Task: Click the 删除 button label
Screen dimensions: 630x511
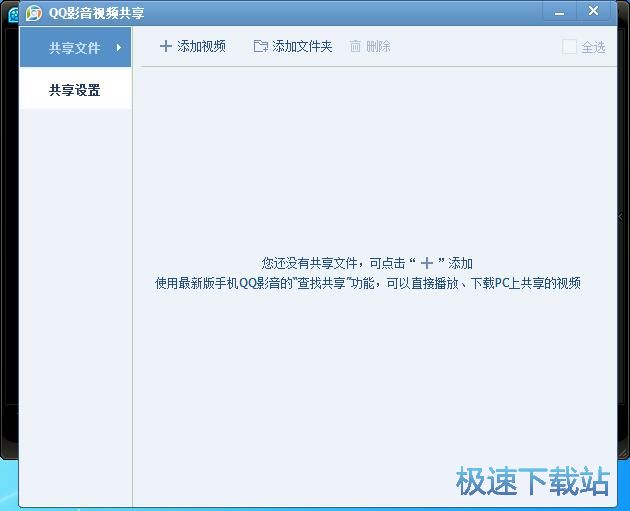Action: pyautogui.click(x=378, y=47)
